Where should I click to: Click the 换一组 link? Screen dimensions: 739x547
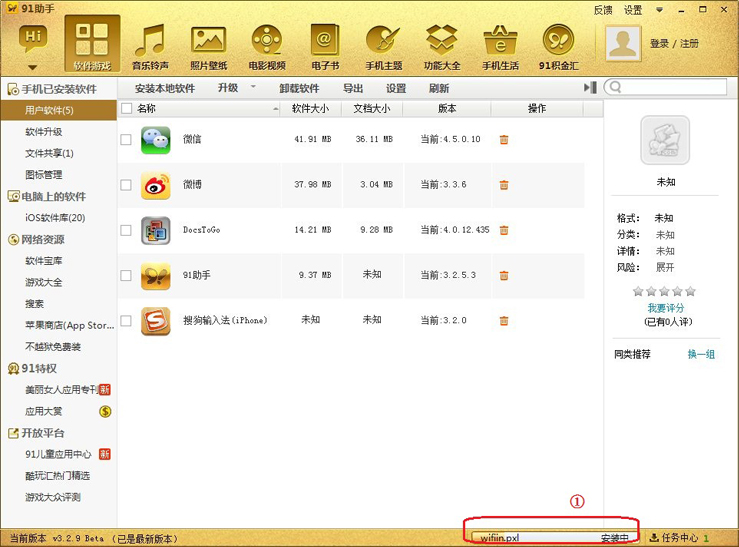pyautogui.click(x=701, y=354)
